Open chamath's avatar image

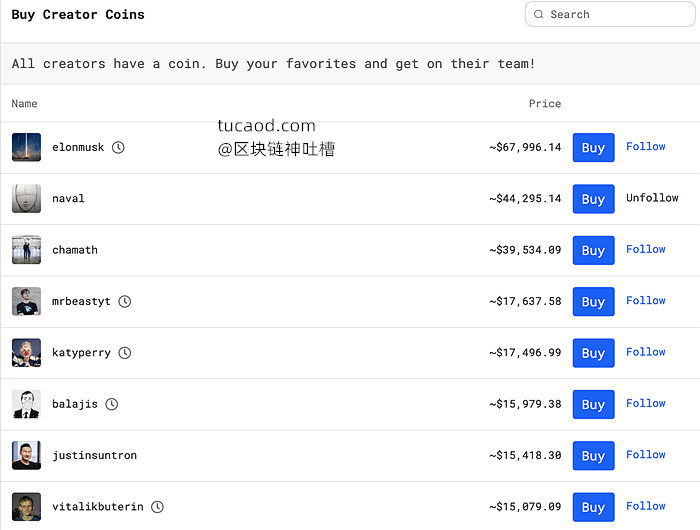tap(26, 250)
